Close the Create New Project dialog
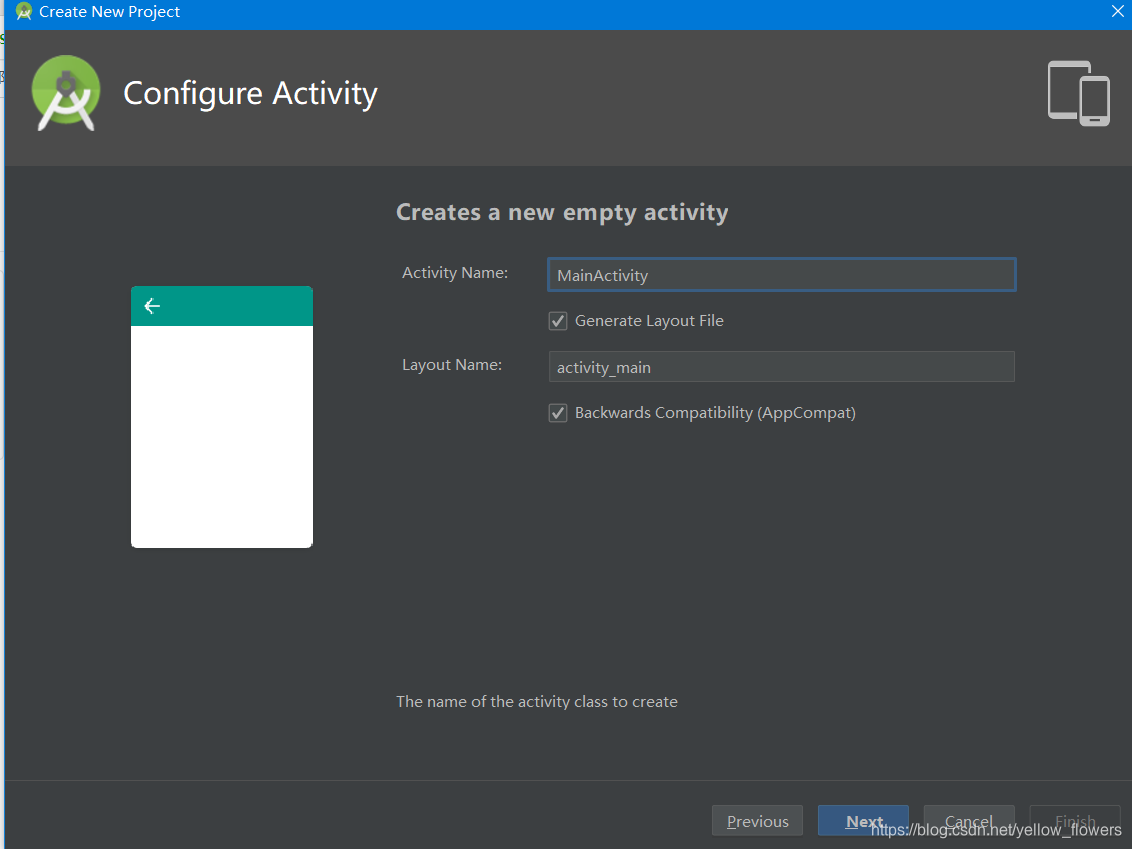Viewport: 1132px width, 849px height. [x=1118, y=12]
